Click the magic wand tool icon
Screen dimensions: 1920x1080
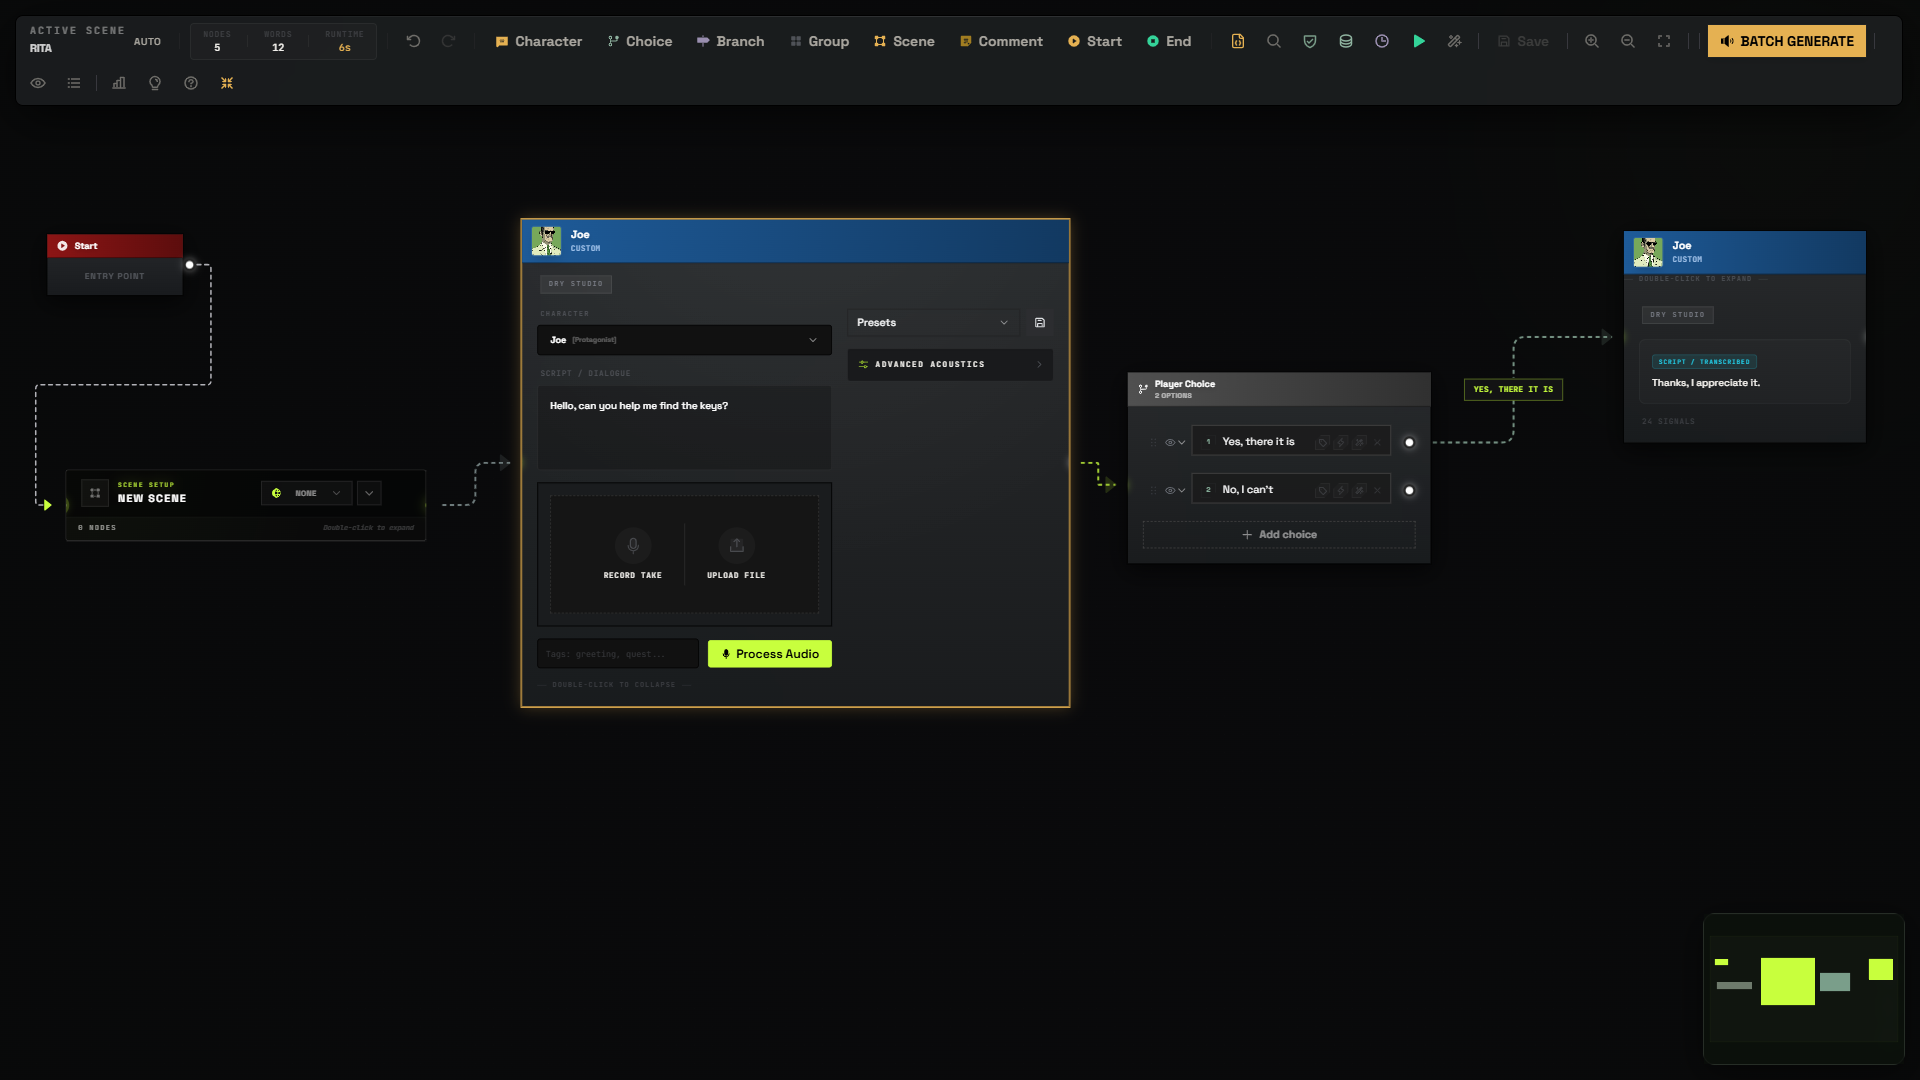click(1454, 41)
